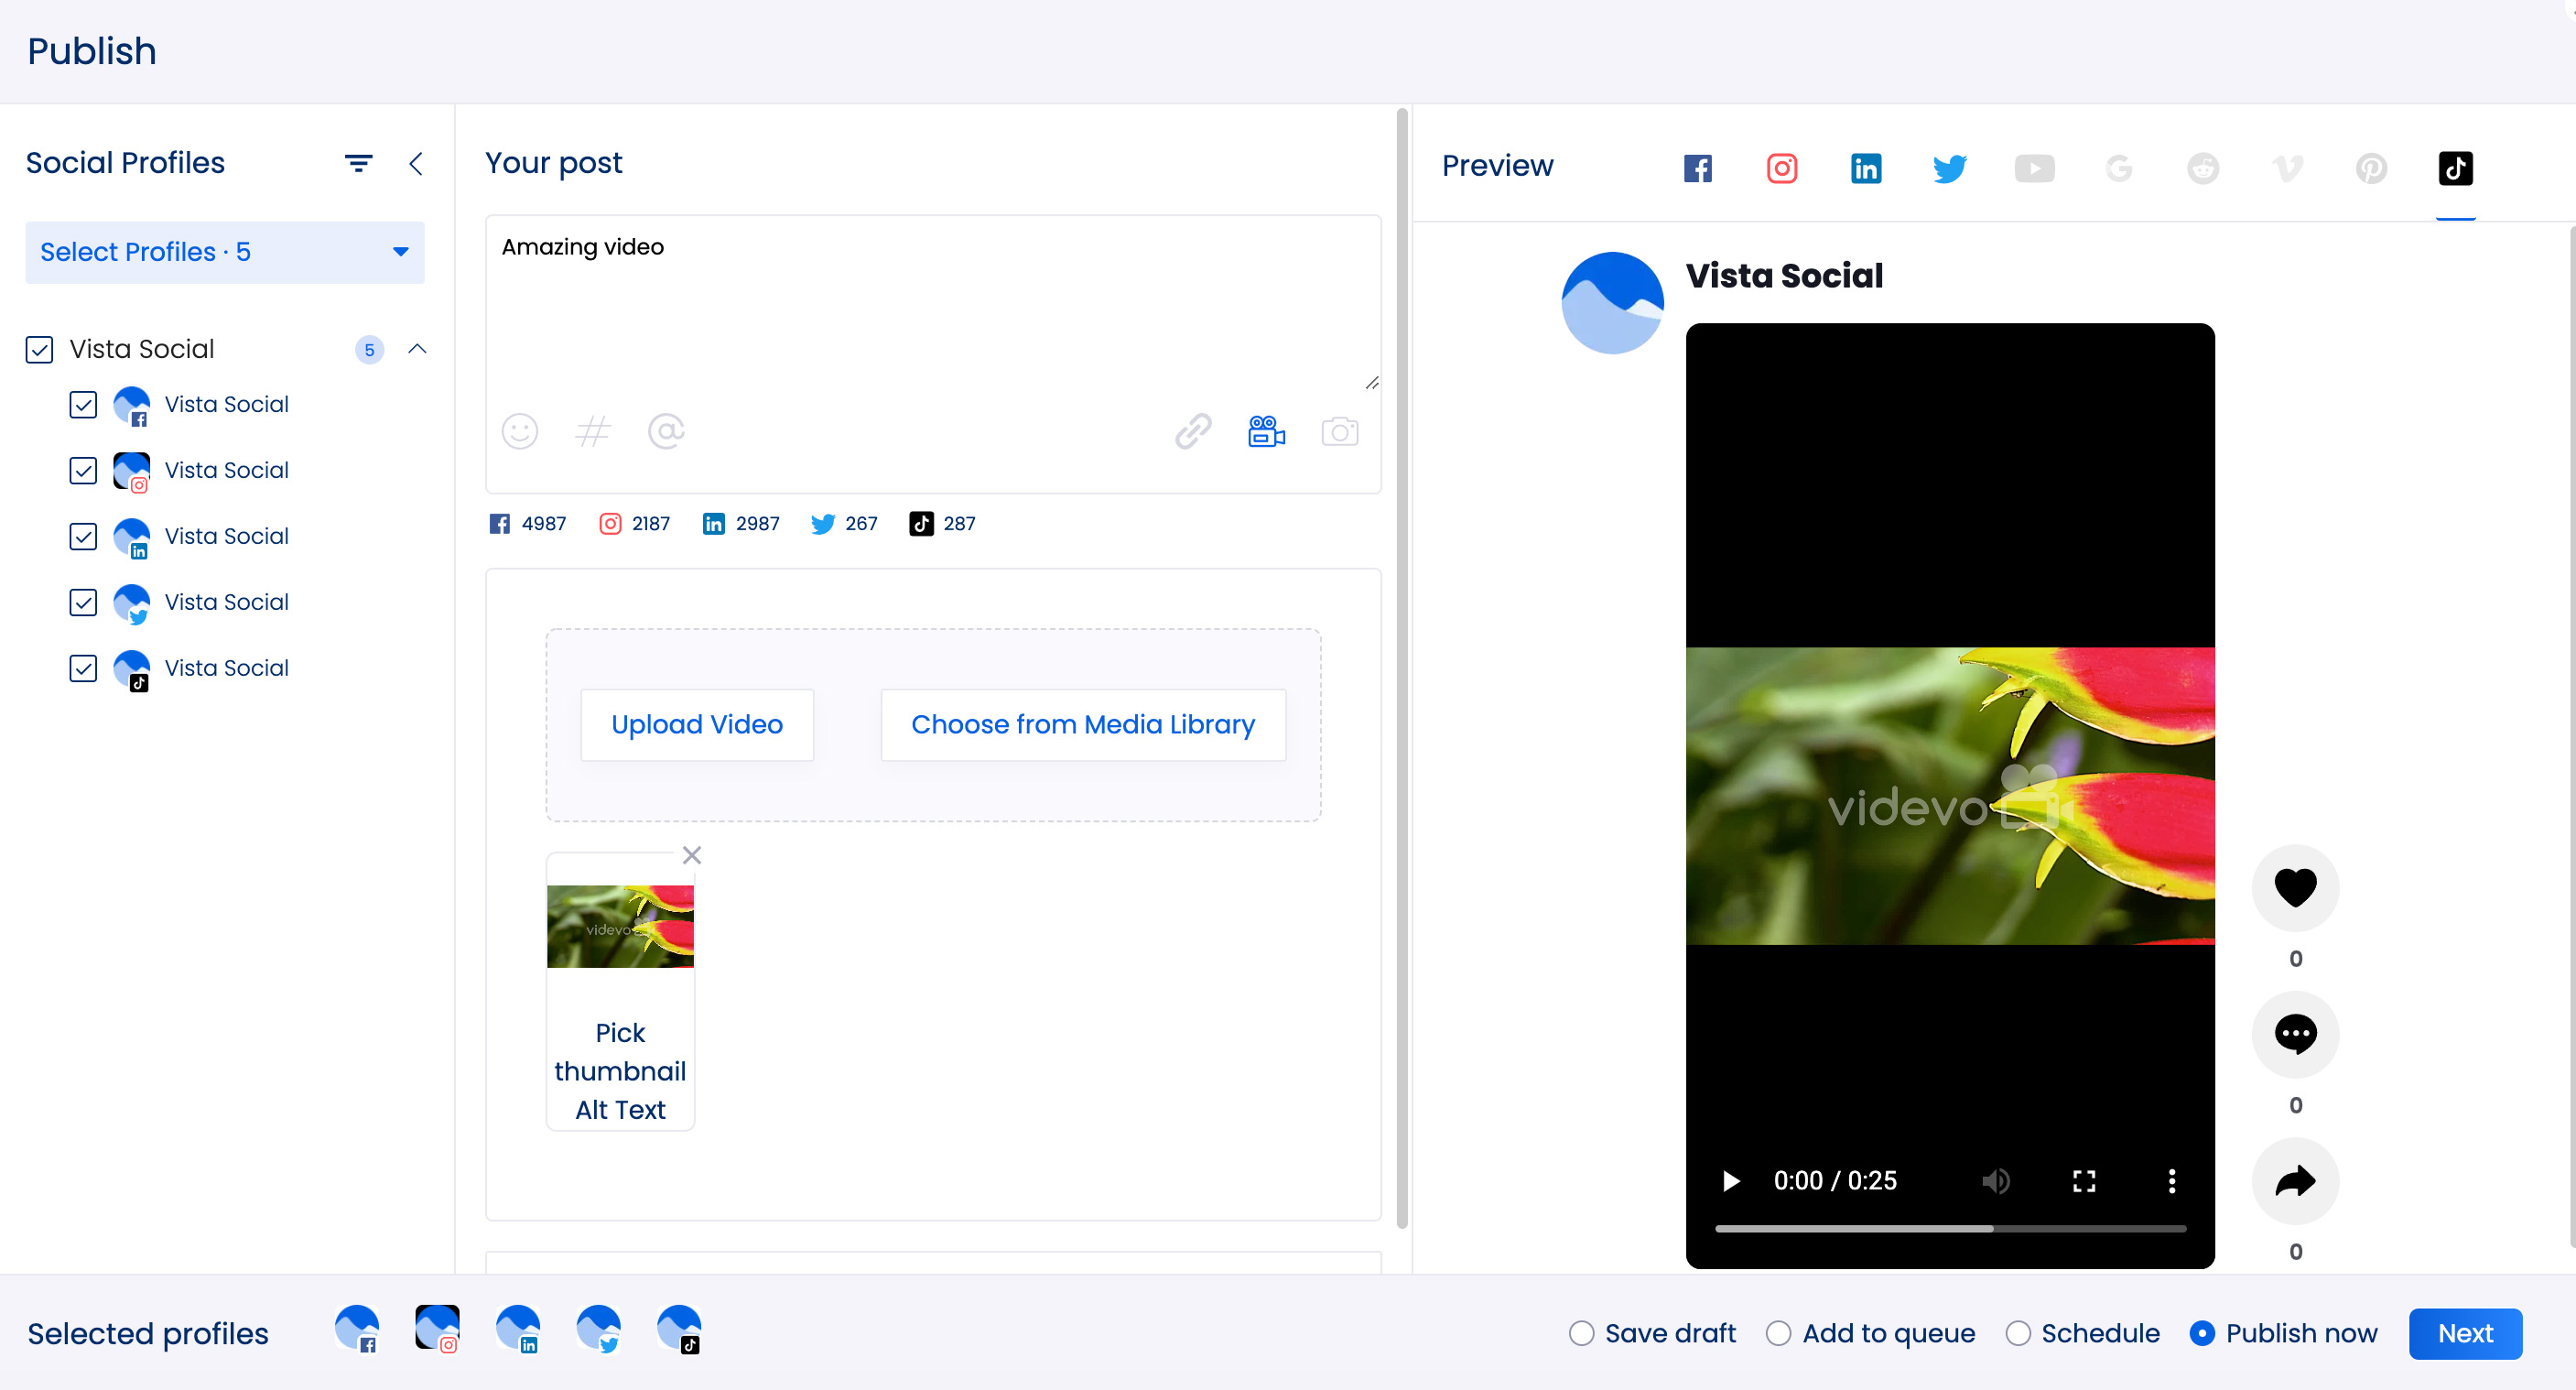Click the hashtag icon in post editor

(x=593, y=432)
